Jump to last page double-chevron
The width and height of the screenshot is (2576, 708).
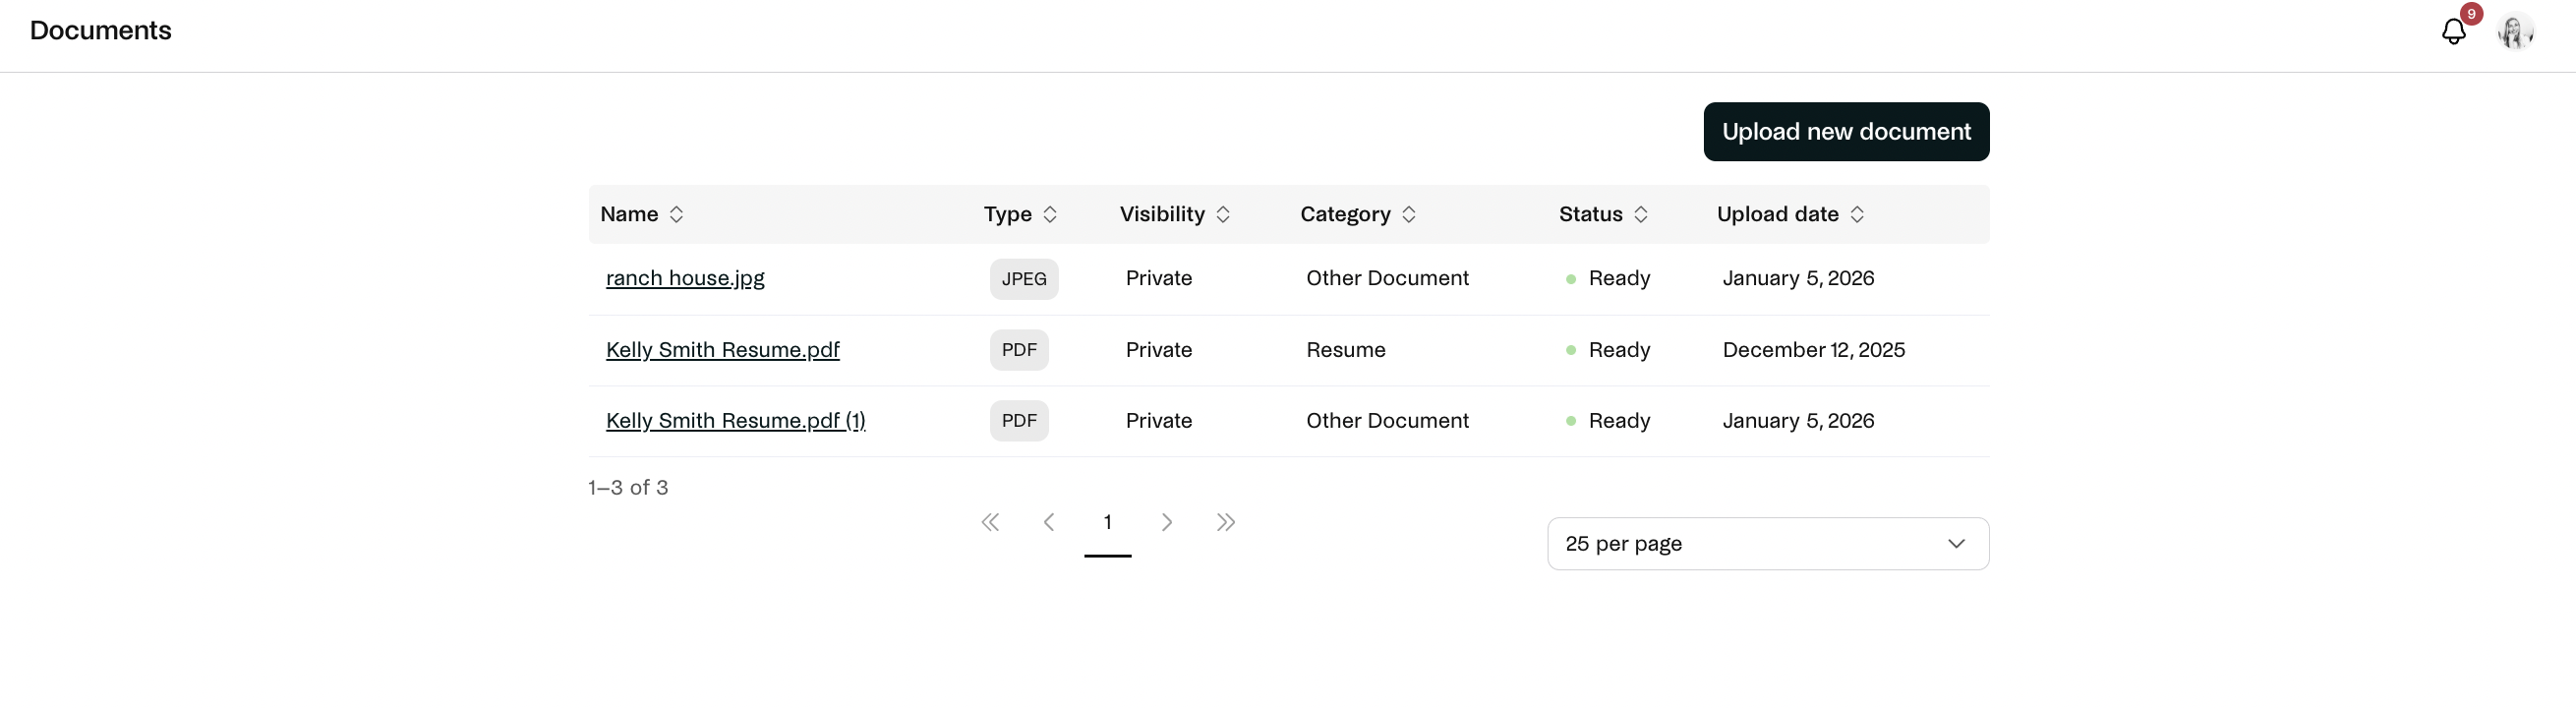tap(1226, 522)
